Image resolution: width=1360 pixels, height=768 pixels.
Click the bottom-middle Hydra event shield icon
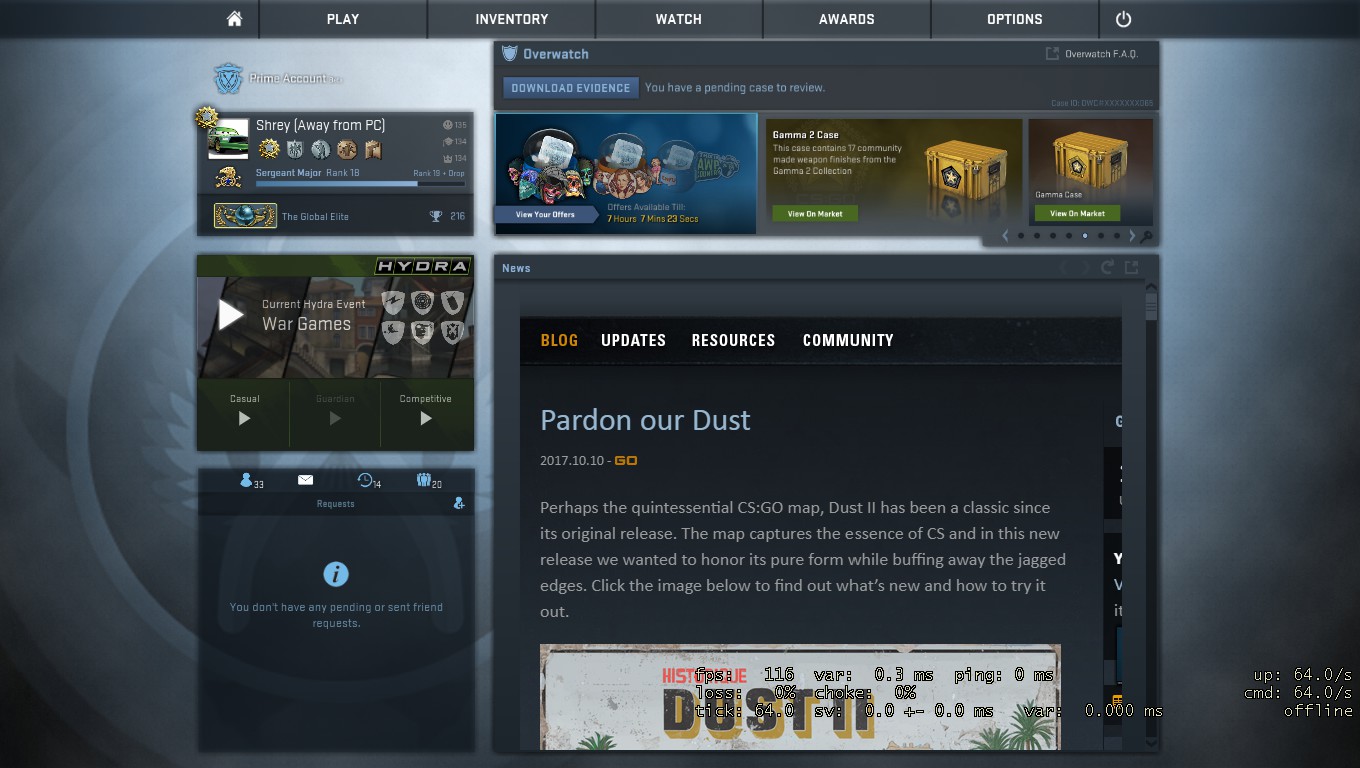point(423,332)
